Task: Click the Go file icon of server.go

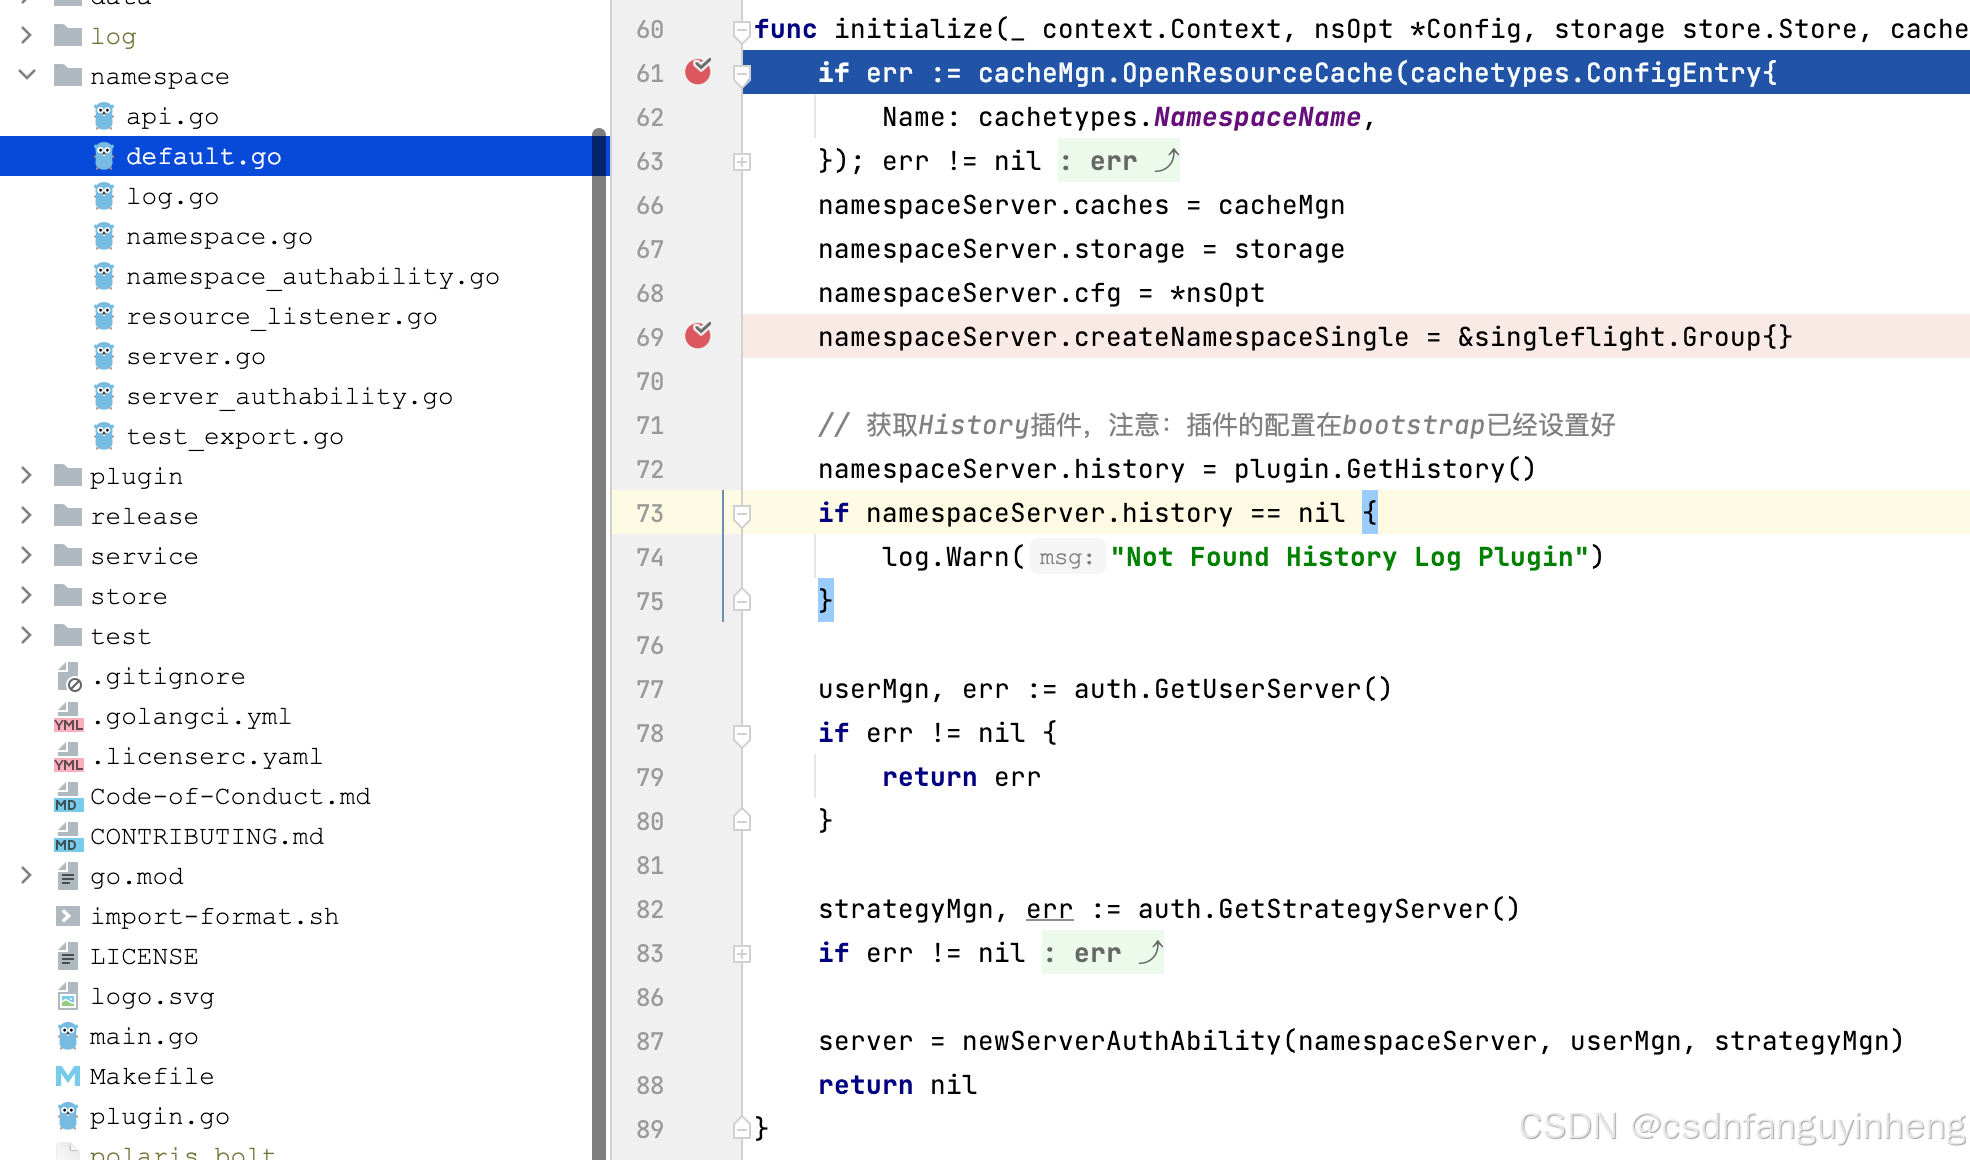Action: point(104,356)
